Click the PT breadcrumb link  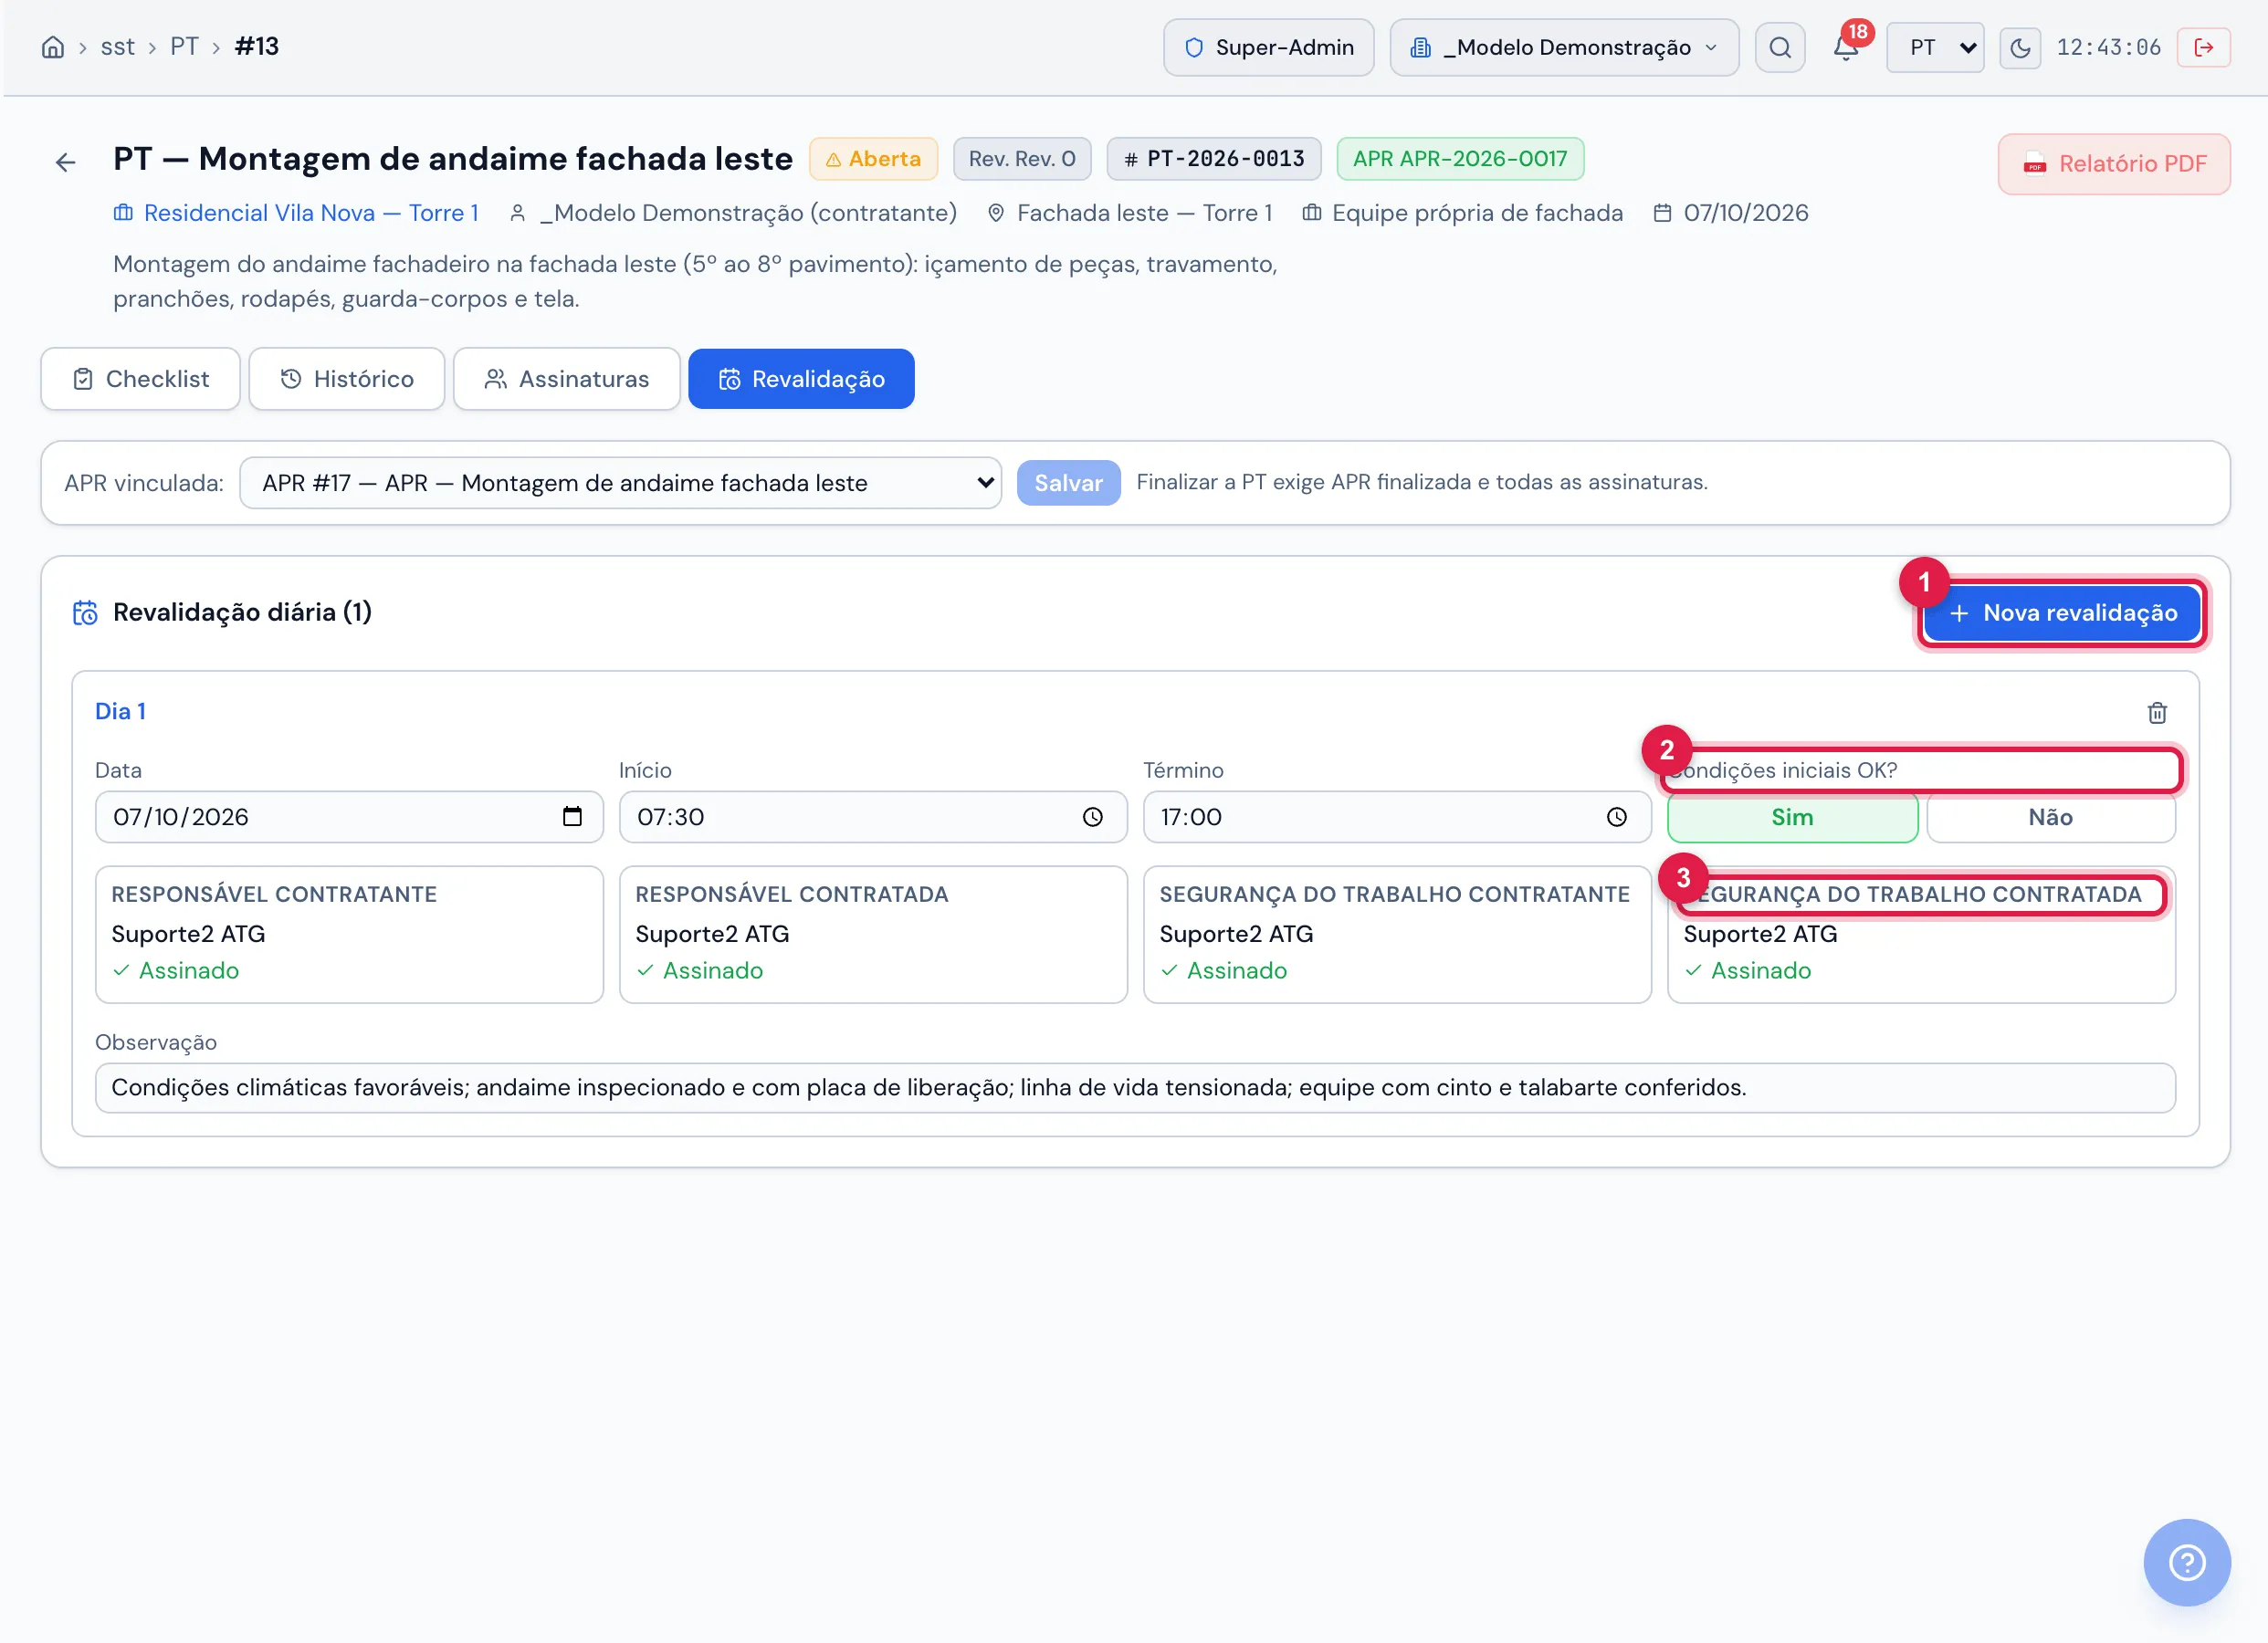184,47
